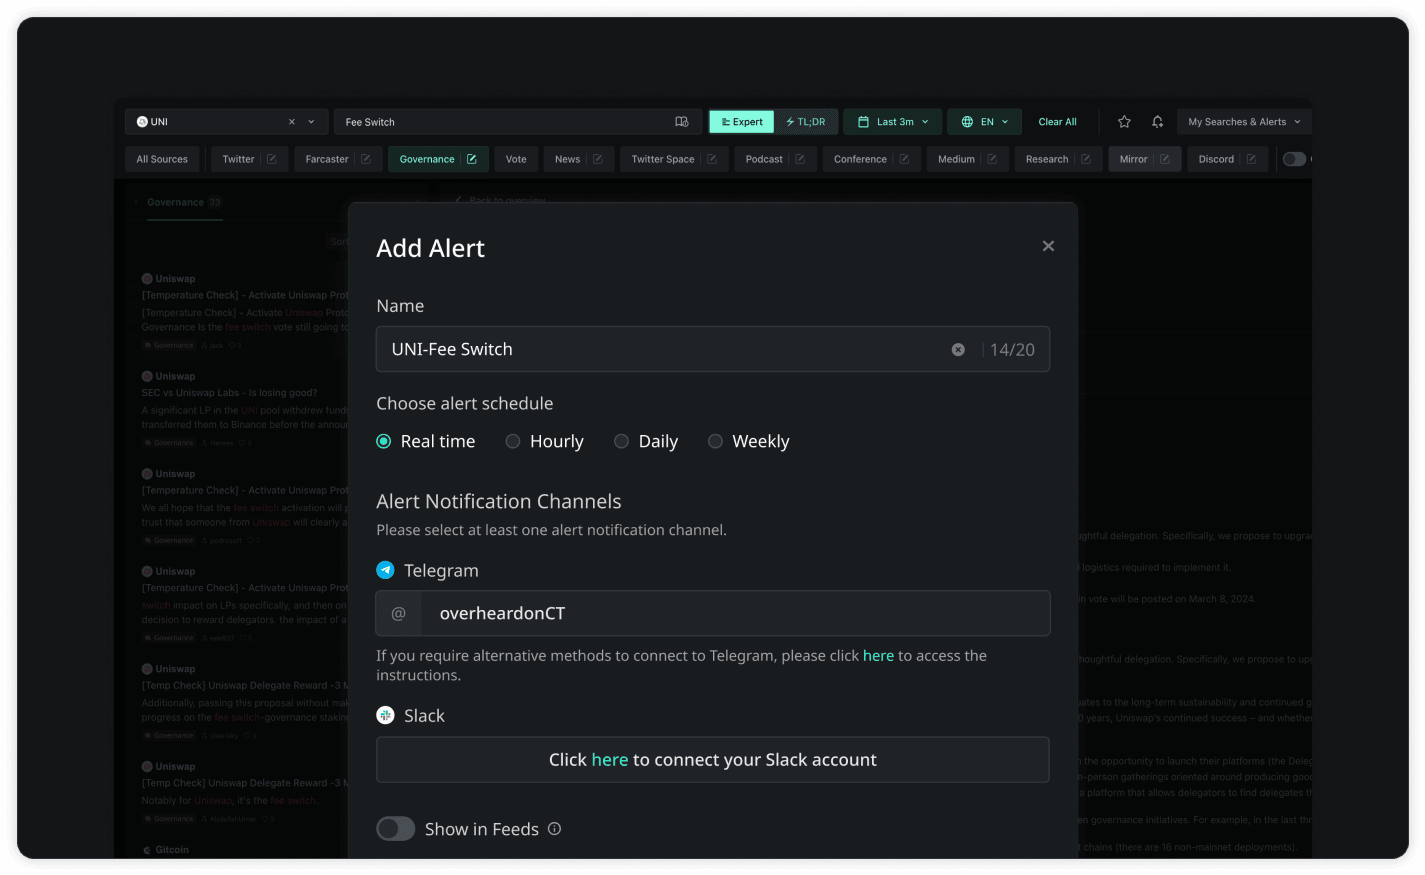Viewport: 1425px width, 875px height.
Task: Click the star favorite icon
Action: point(1124,122)
